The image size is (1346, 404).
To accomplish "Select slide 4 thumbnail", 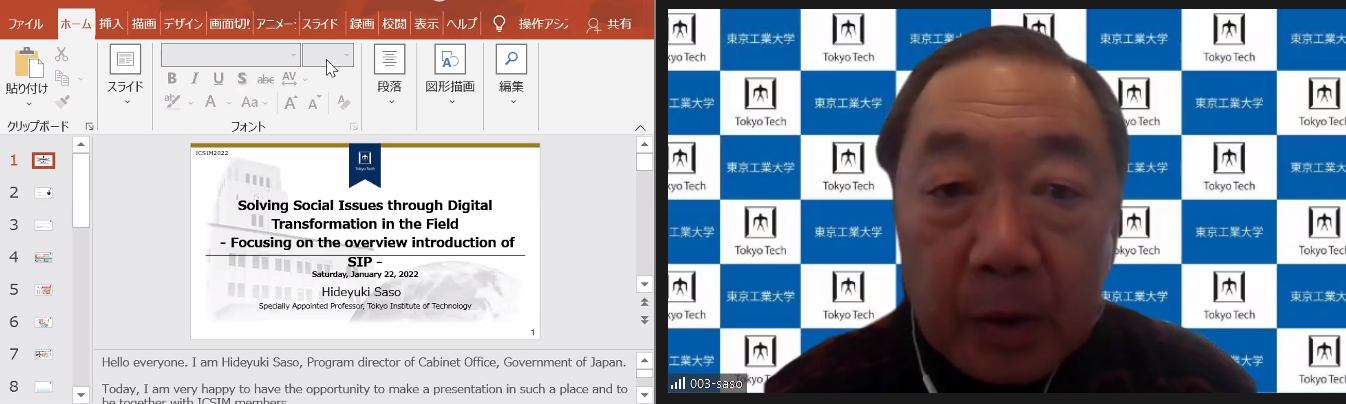I will click(43, 257).
